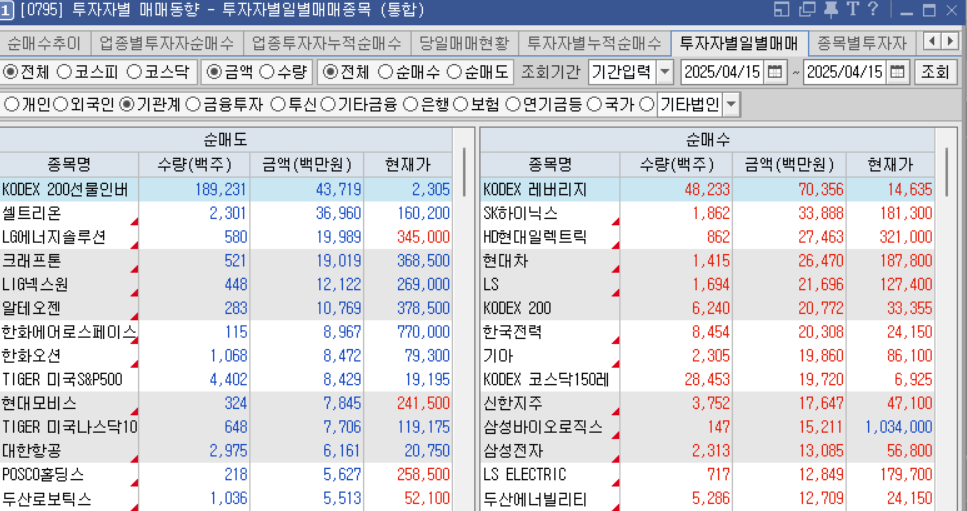Switch to the 투자자별누적순매수 tab

[x=594, y=43]
